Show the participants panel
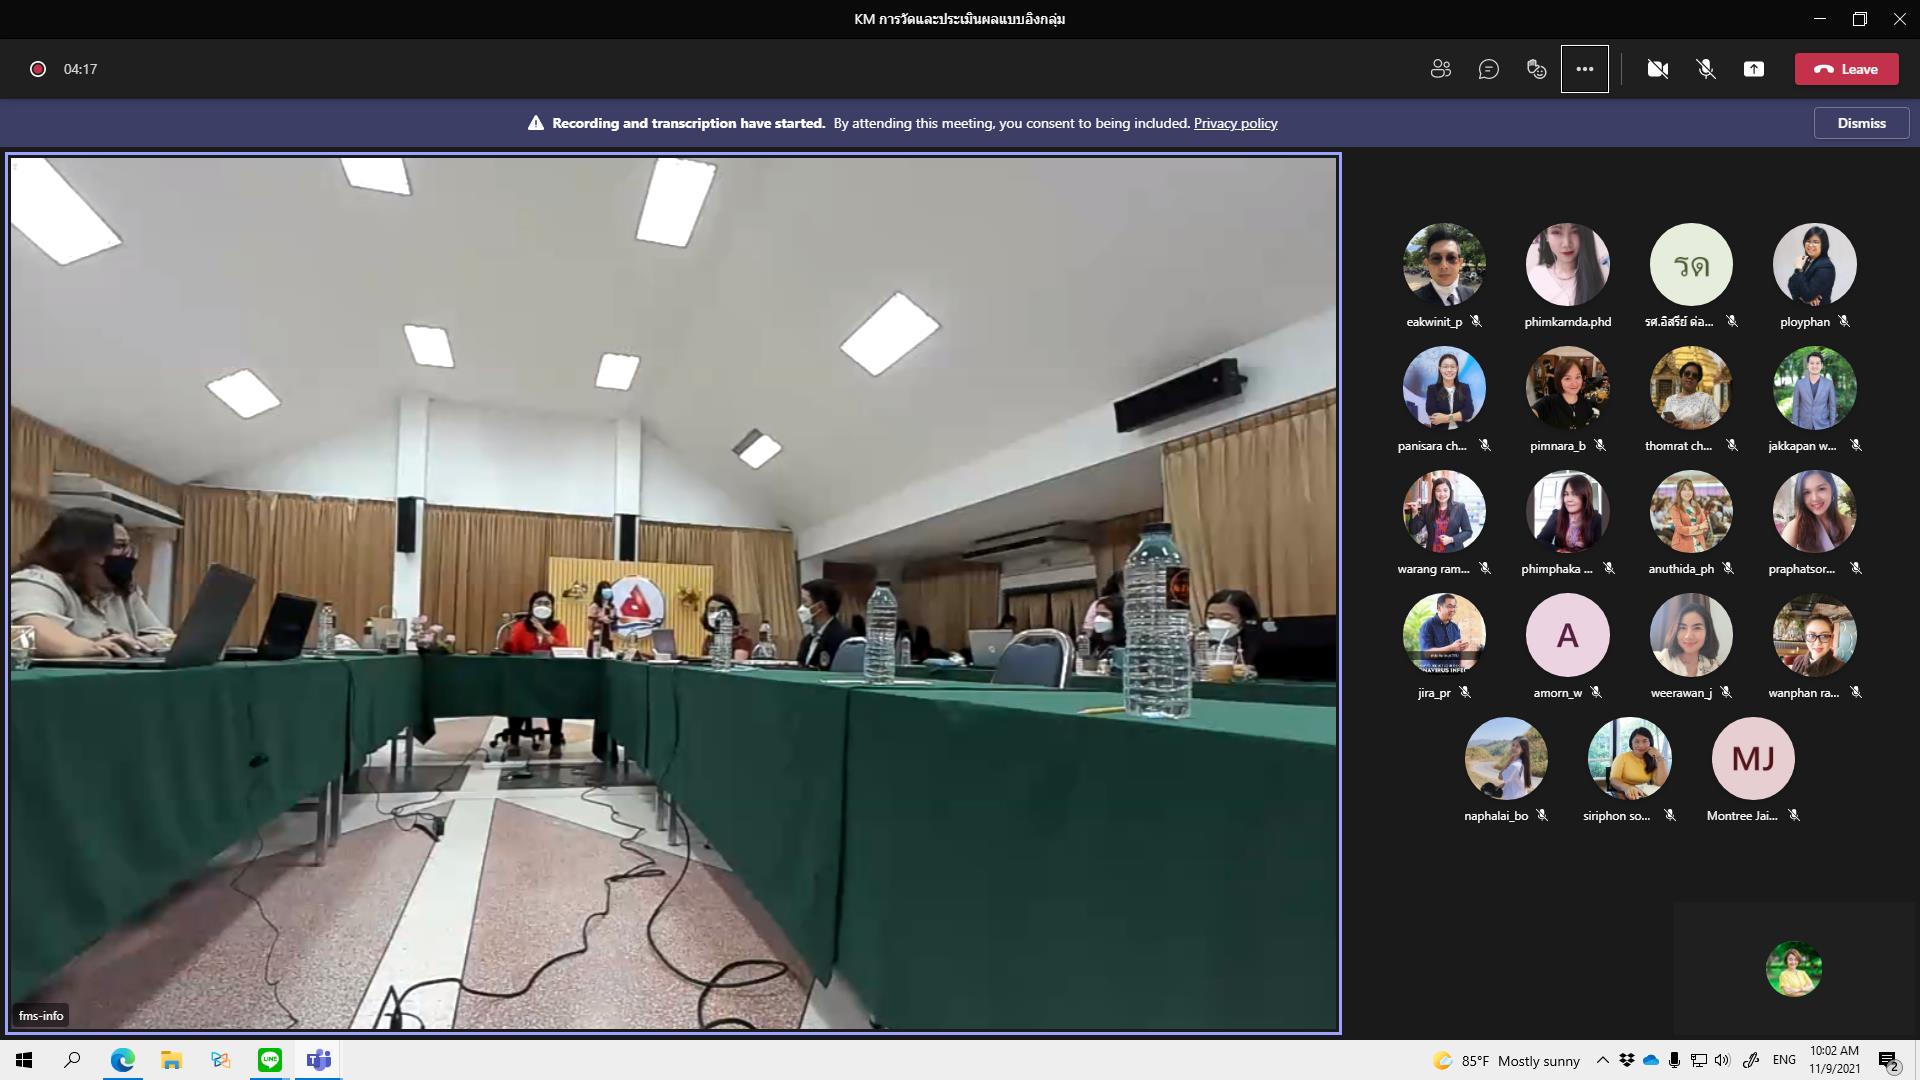Viewport: 1920px width, 1080px height. click(x=1440, y=69)
